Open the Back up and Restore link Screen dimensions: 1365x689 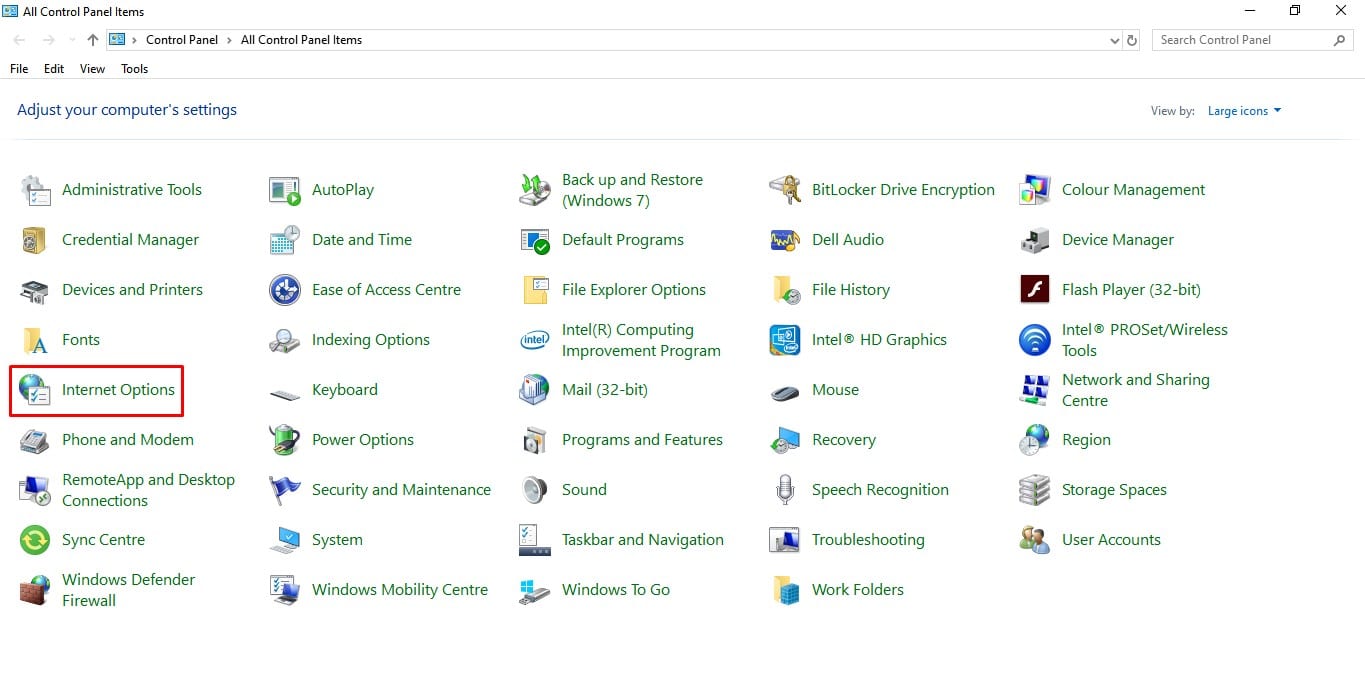pos(632,190)
